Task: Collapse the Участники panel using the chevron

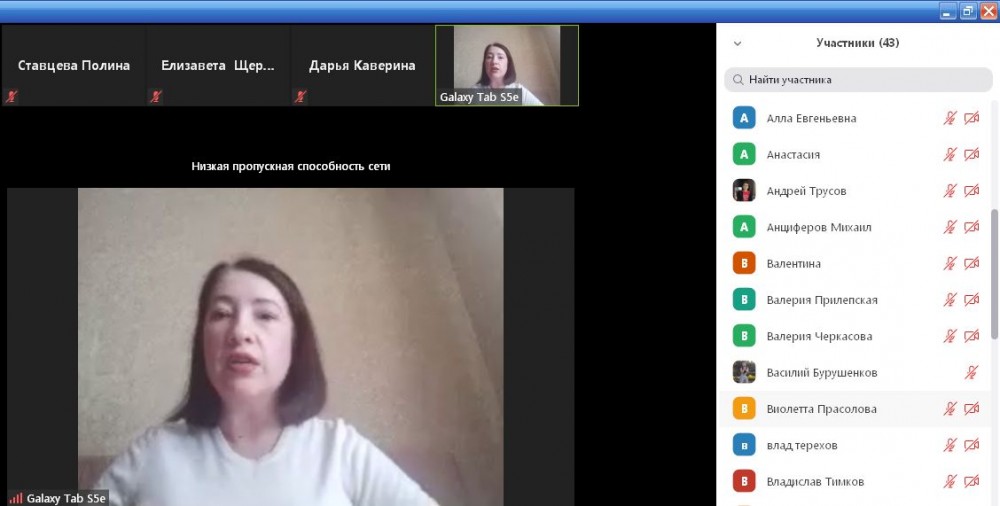Action: pyautogui.click(x=738, y=44)
